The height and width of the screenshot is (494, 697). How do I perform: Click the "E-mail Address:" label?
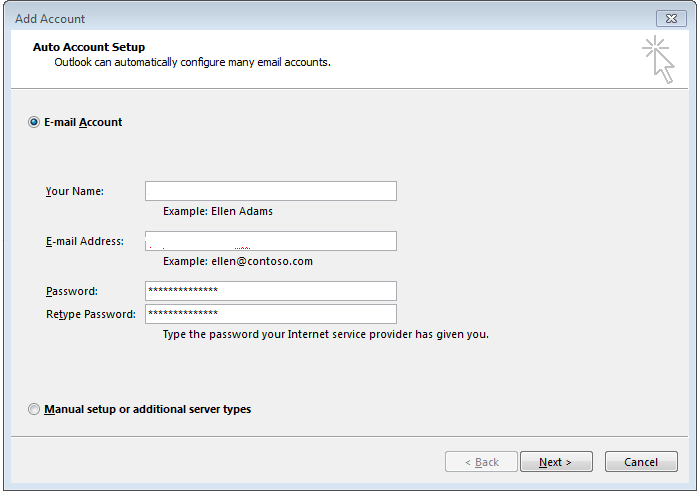tap(84, 241)
